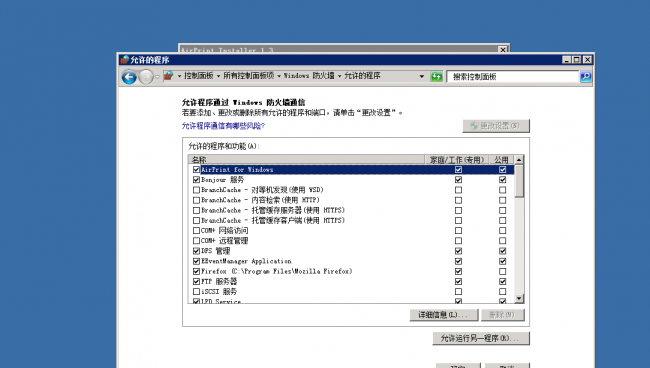Select 控制面板 breadcrumb
Viewport: 650px width, 368px height.
(199, 76)
